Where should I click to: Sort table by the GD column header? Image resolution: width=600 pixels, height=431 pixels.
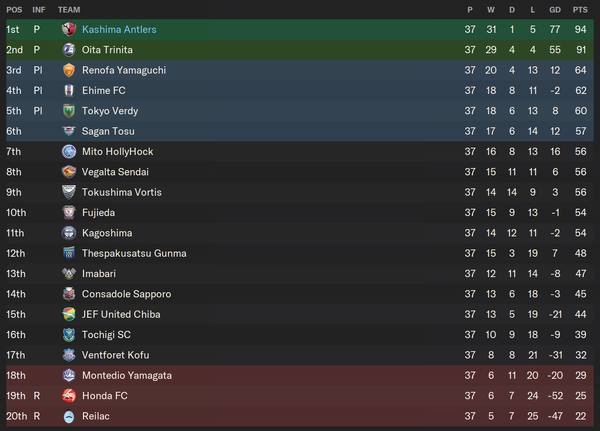555,10
